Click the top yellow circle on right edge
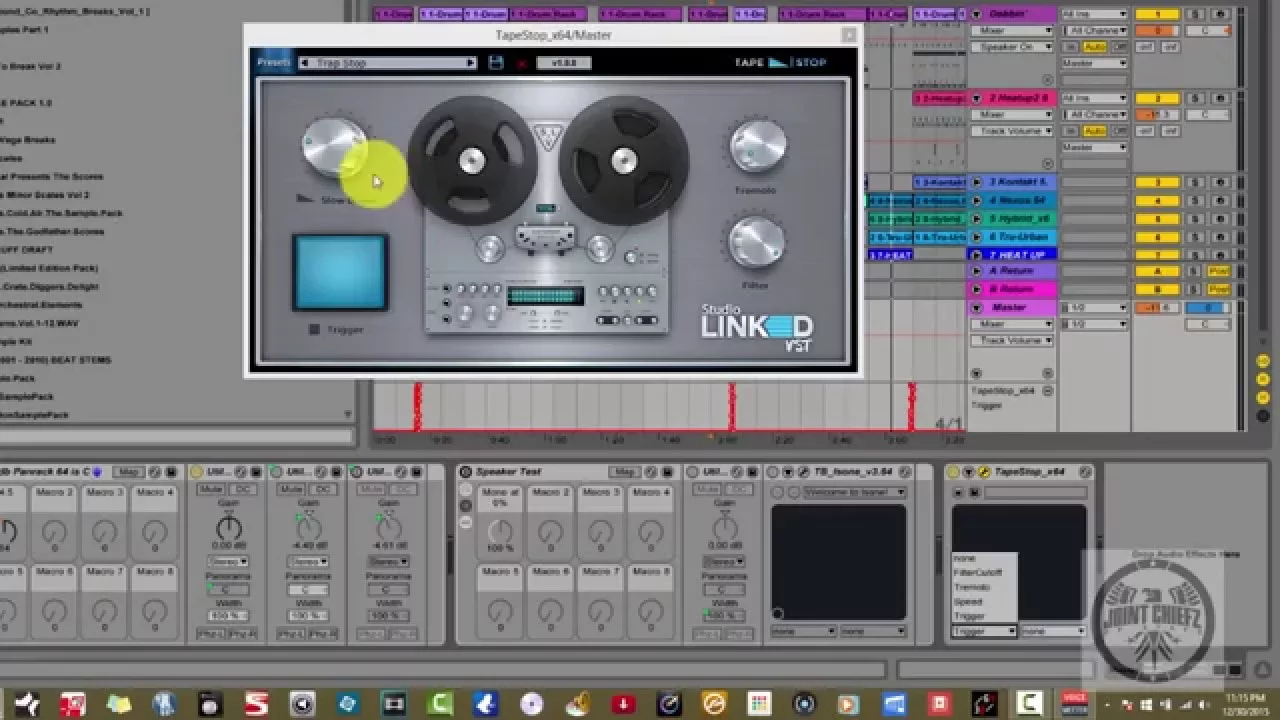 1263,360
